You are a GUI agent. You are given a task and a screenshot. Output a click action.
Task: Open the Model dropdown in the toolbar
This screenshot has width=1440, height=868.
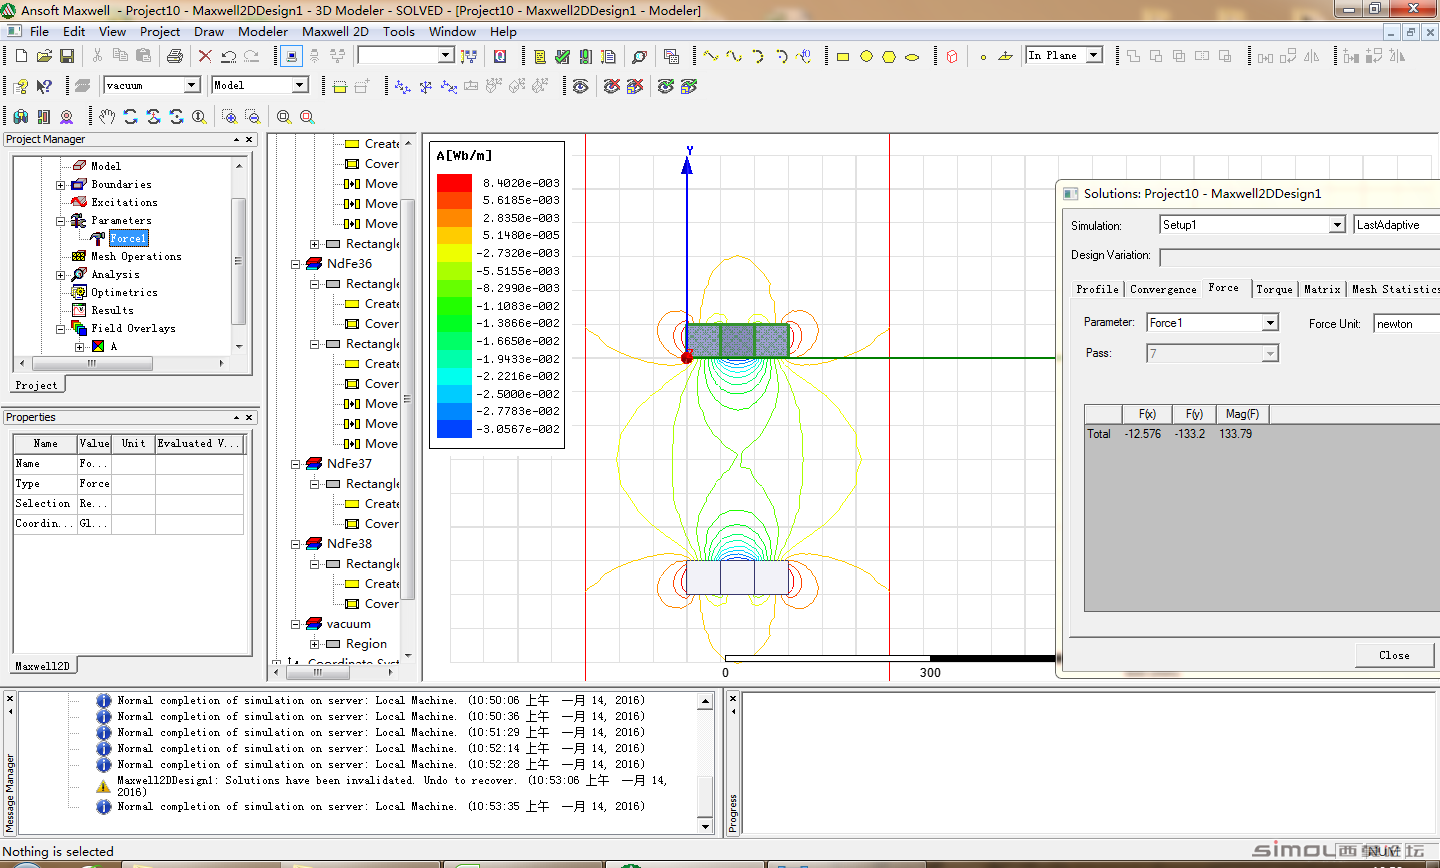(x=299, y=86)
